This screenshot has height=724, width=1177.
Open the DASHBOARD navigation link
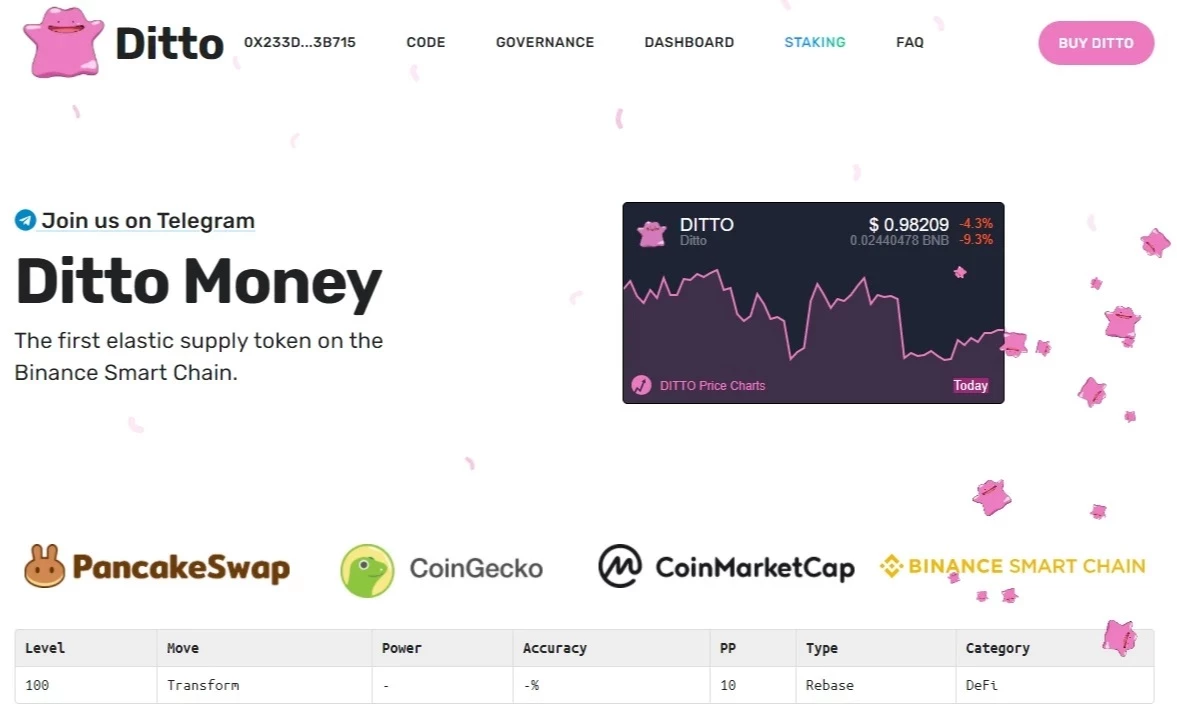[x=689, y=43]
